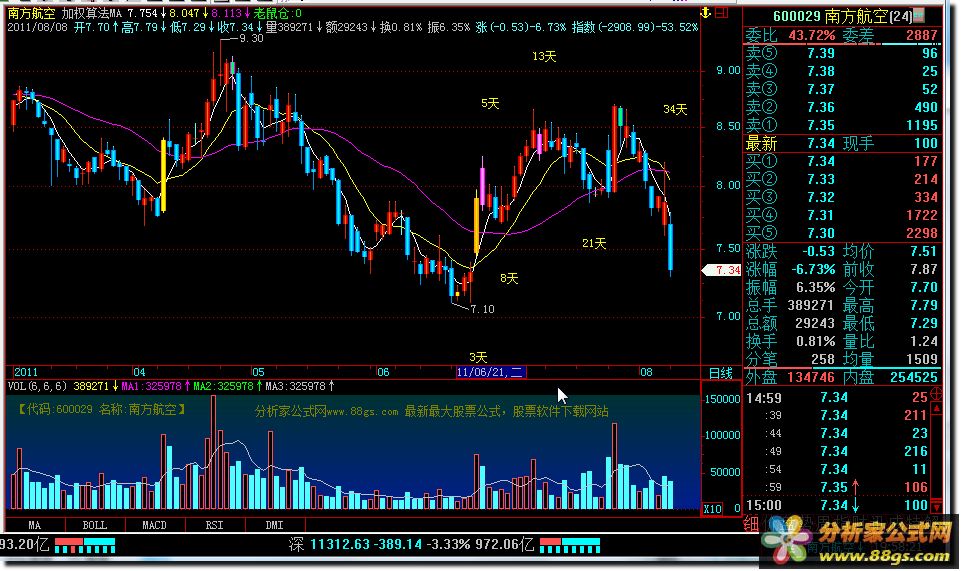The image size is (961, 571).
Task: Click the trade list scroll-up arrow
Action: click(x=936, y=407)
